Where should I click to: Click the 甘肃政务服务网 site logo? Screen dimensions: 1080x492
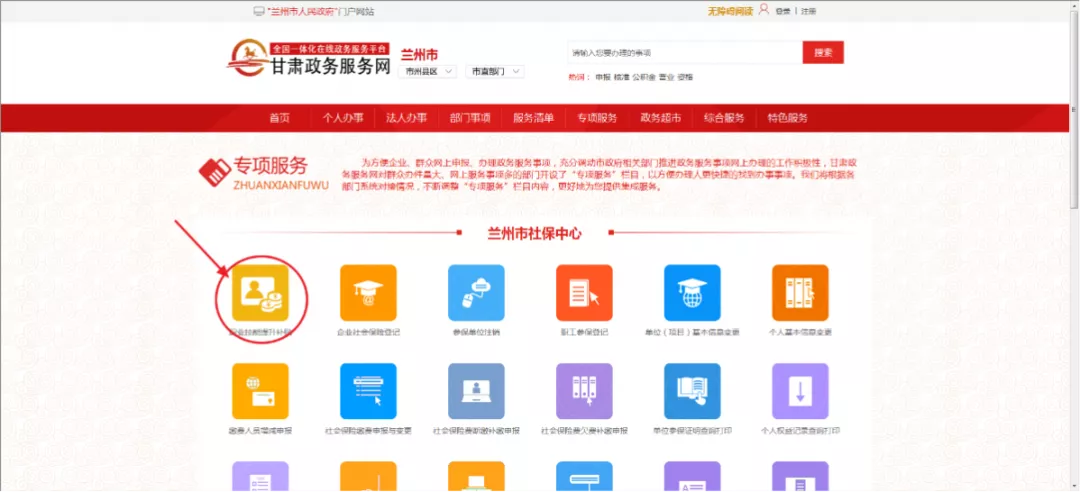coord(308,59)
